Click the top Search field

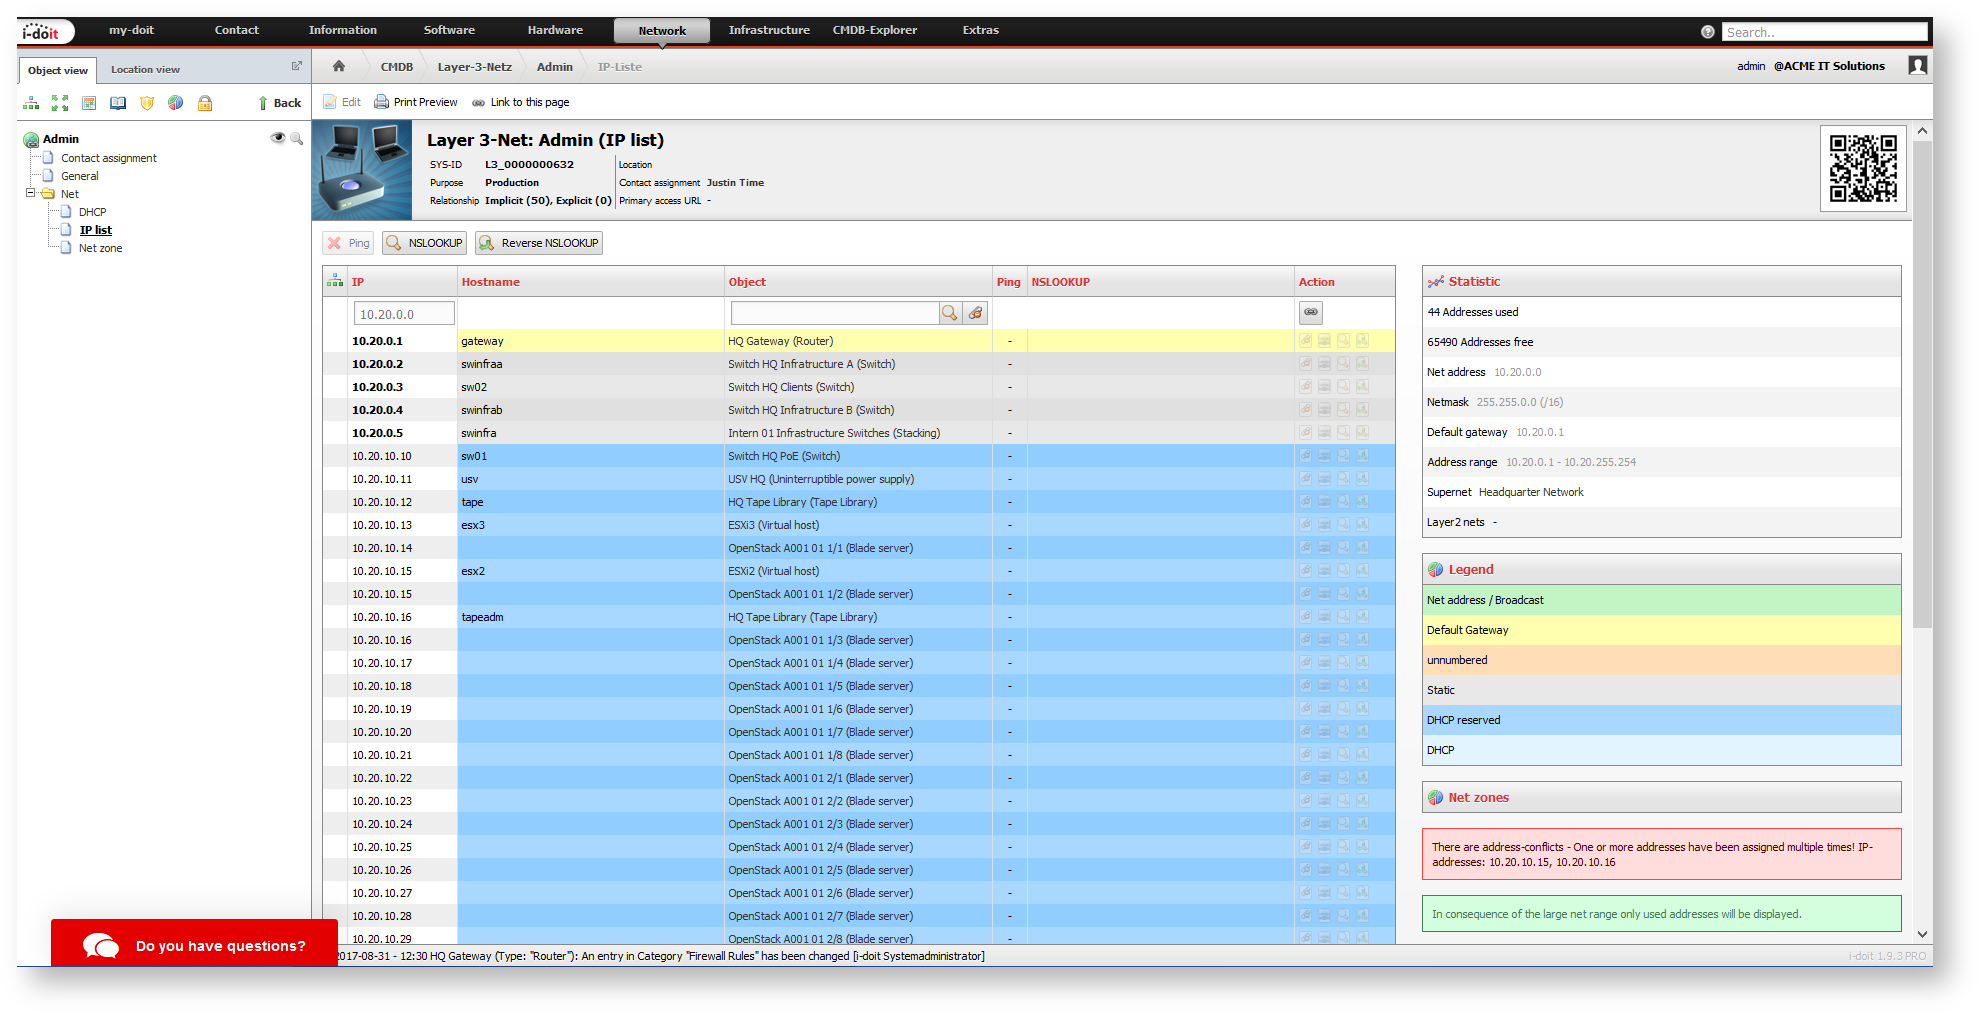(x=1824, y=32)
